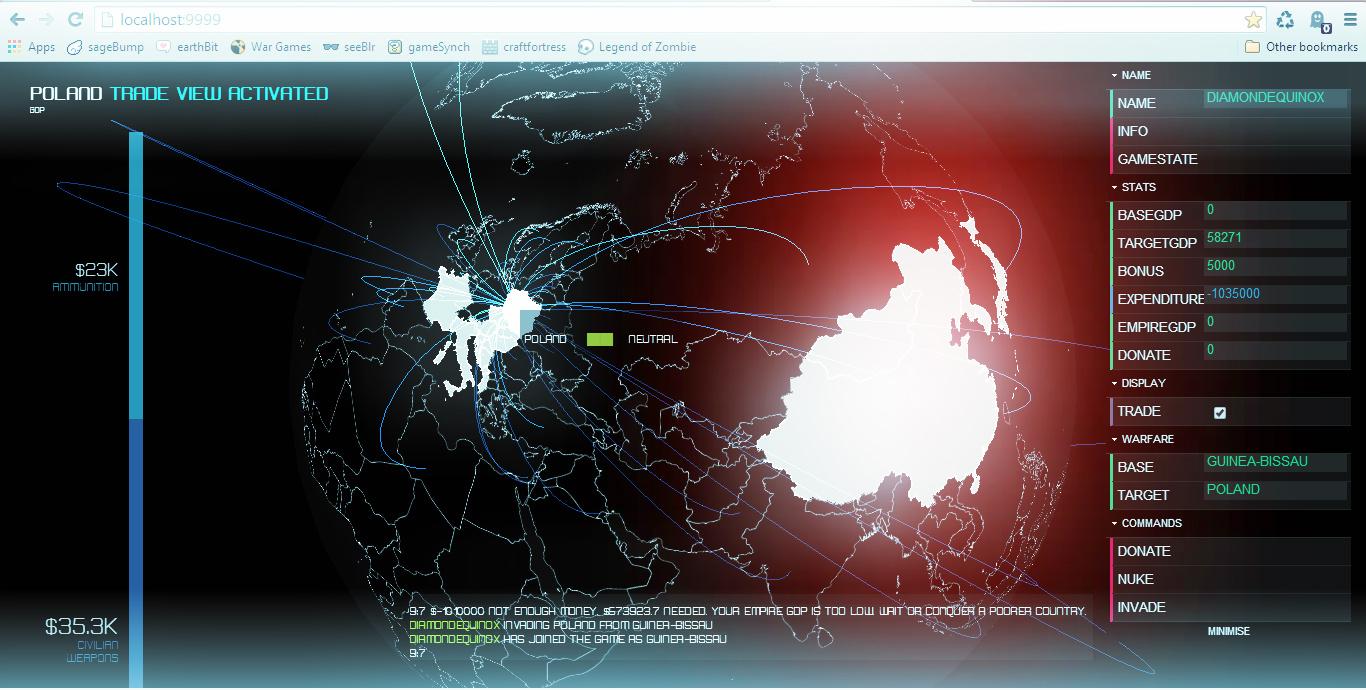1366x690 pixels.
Task: Collapse the NAME section
Action: pos(1131,75)
